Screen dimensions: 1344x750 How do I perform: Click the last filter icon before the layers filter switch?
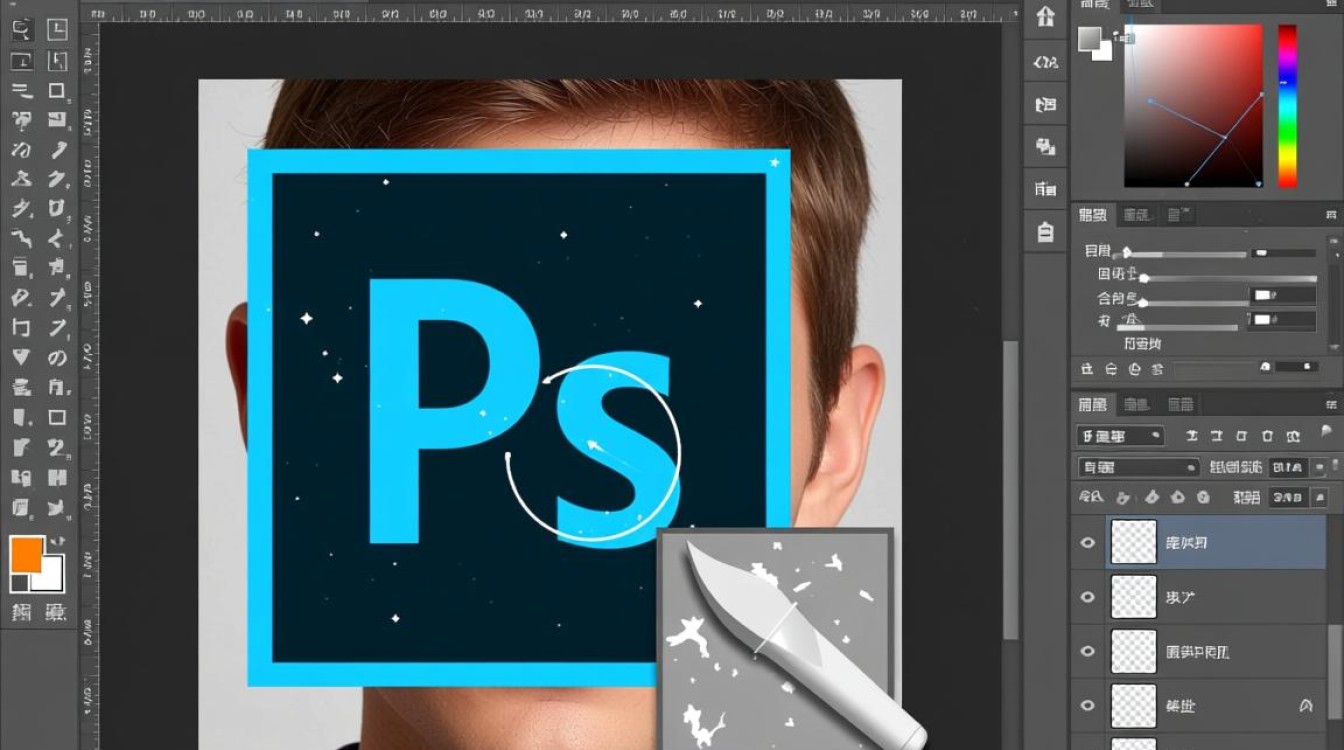(1294, 436)
